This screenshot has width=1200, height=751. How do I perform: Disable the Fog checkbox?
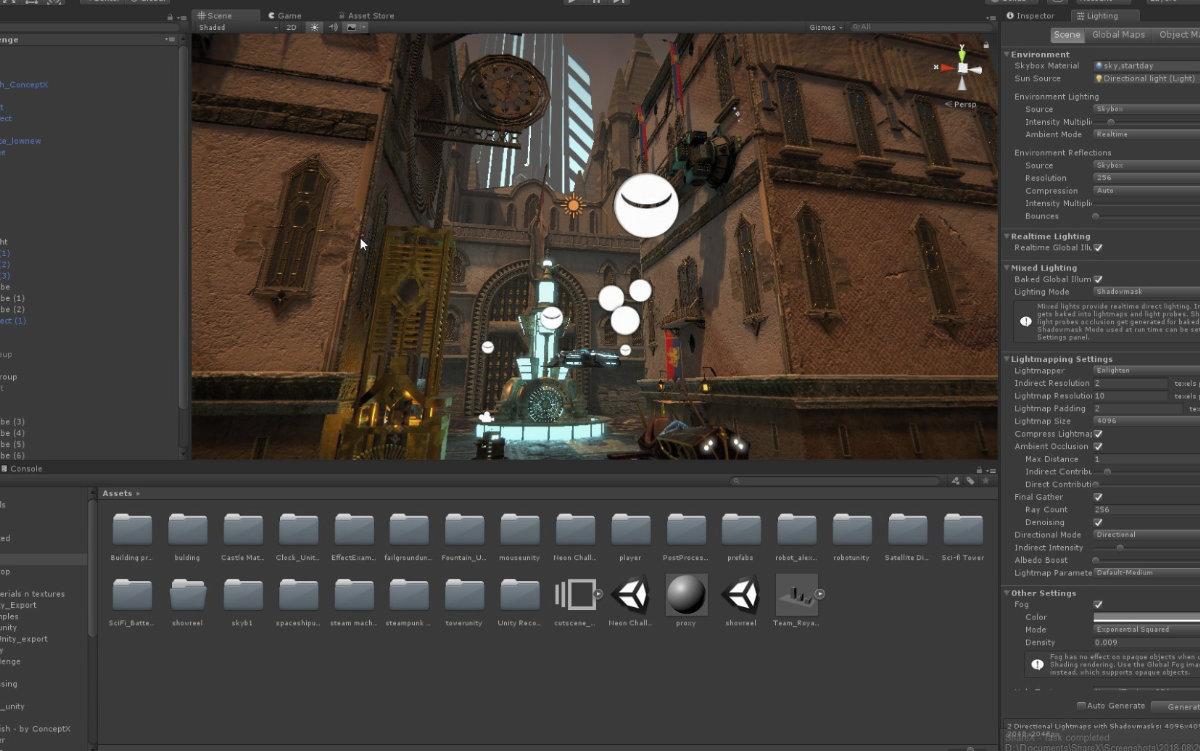tap(1098, 604)
